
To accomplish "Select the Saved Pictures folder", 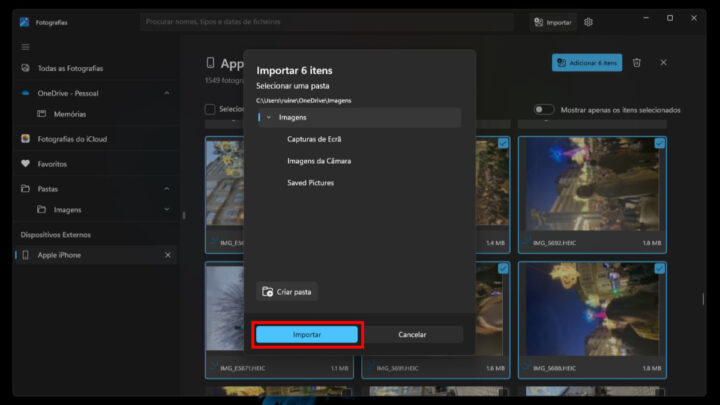I will point(310,183).
